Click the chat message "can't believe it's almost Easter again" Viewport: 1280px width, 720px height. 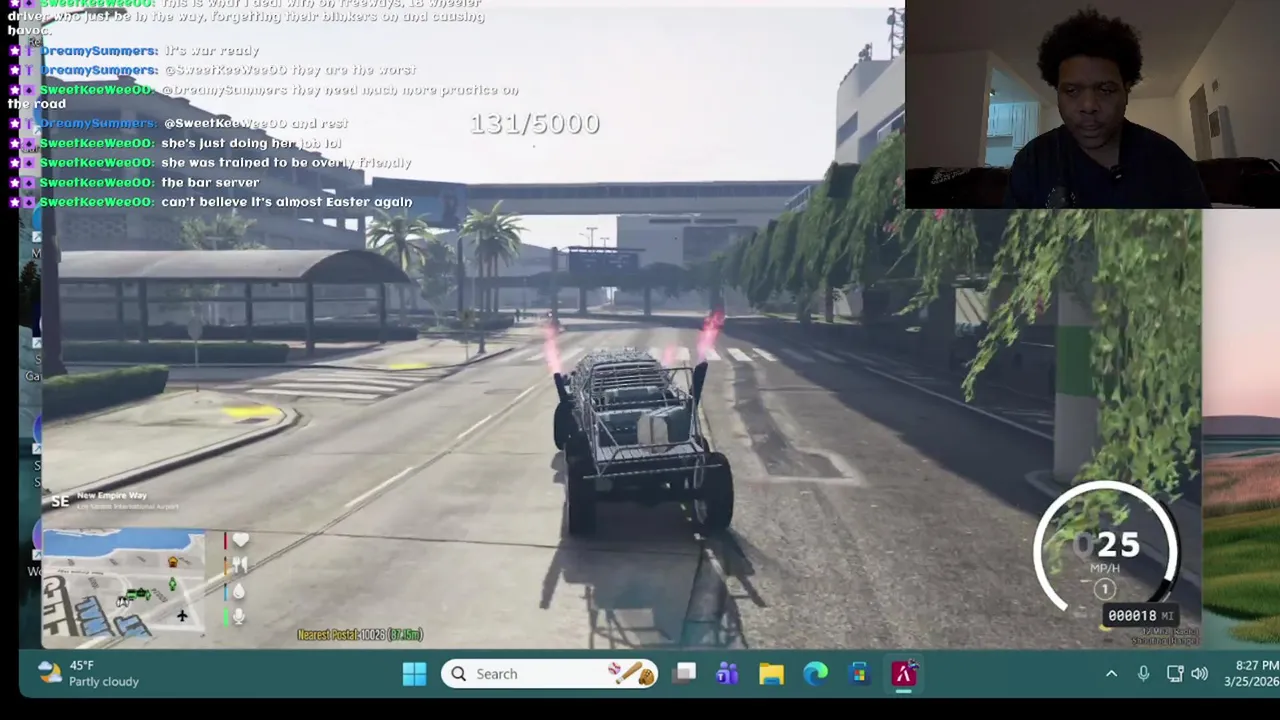coord(287,202)
